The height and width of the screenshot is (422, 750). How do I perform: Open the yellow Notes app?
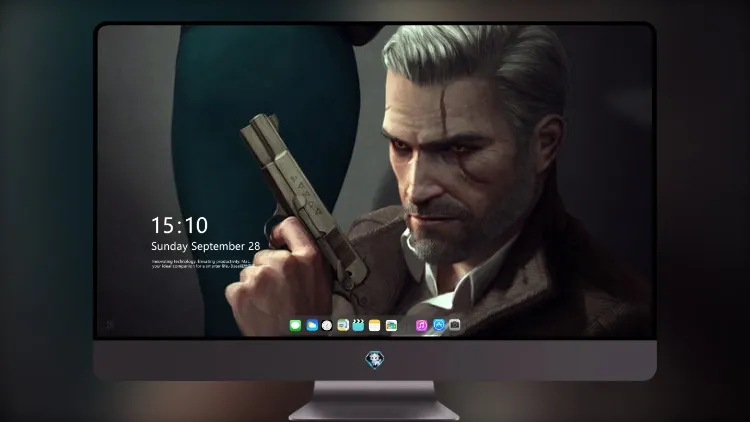pos(375,326)
